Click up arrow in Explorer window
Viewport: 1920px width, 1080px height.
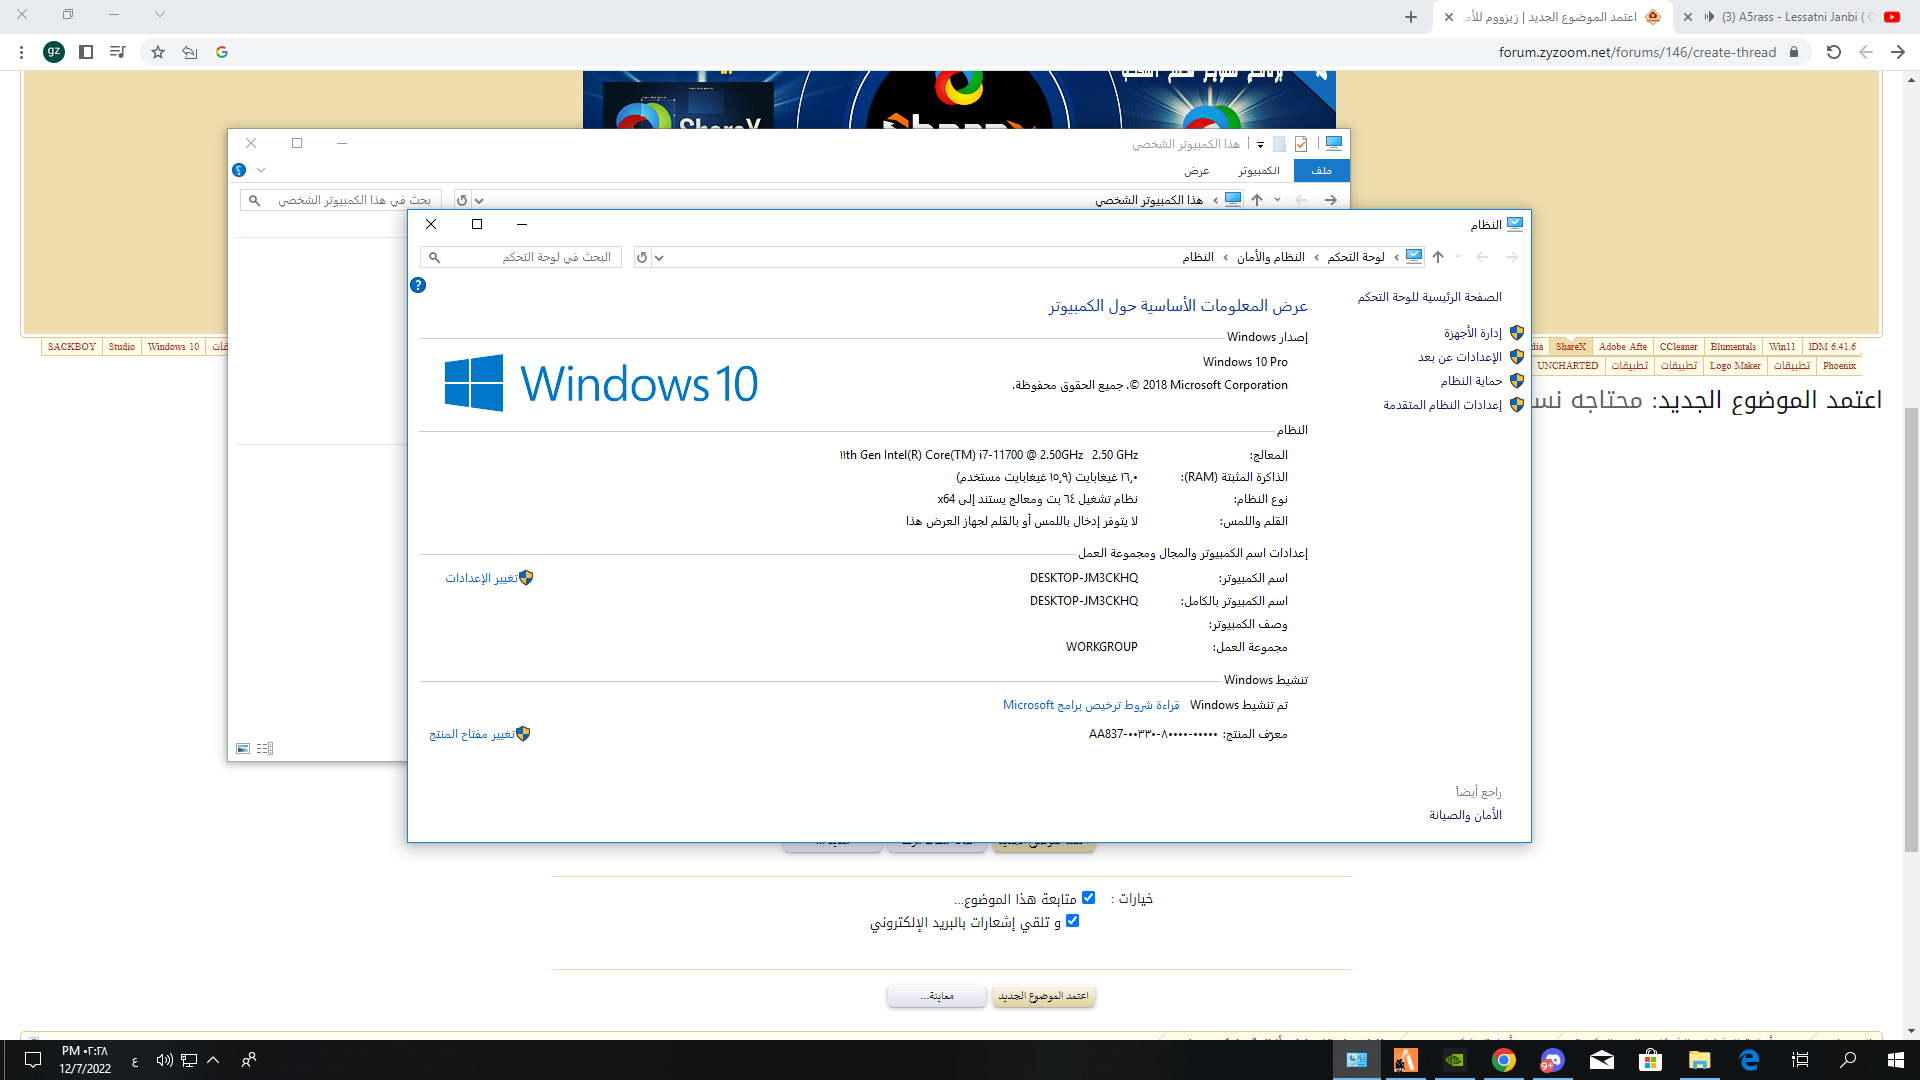1257,200
